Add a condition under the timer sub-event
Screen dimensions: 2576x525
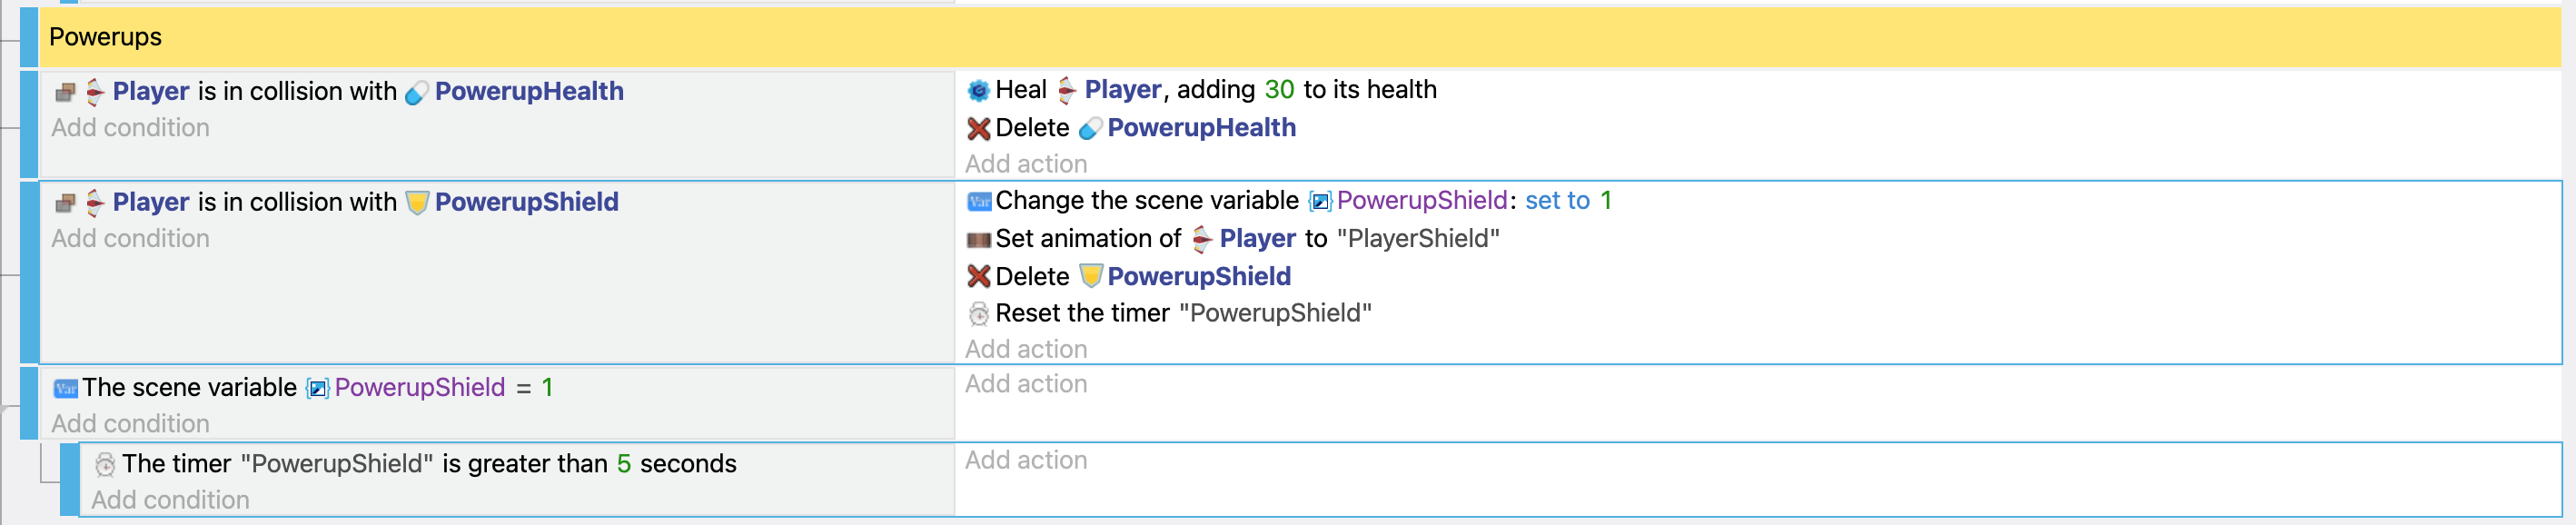[x=170, y=500]
